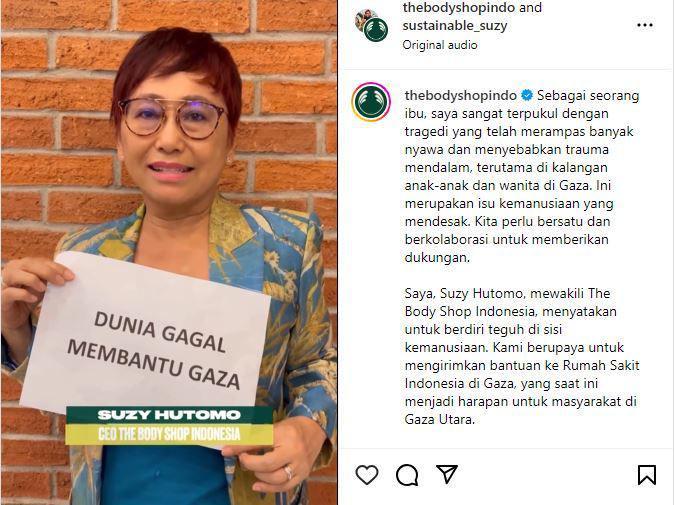Image resolution: width=674 pixels, height=505 pixels.
Task: Click the word Gaza Utara in caption
Action: coord(439,419)
